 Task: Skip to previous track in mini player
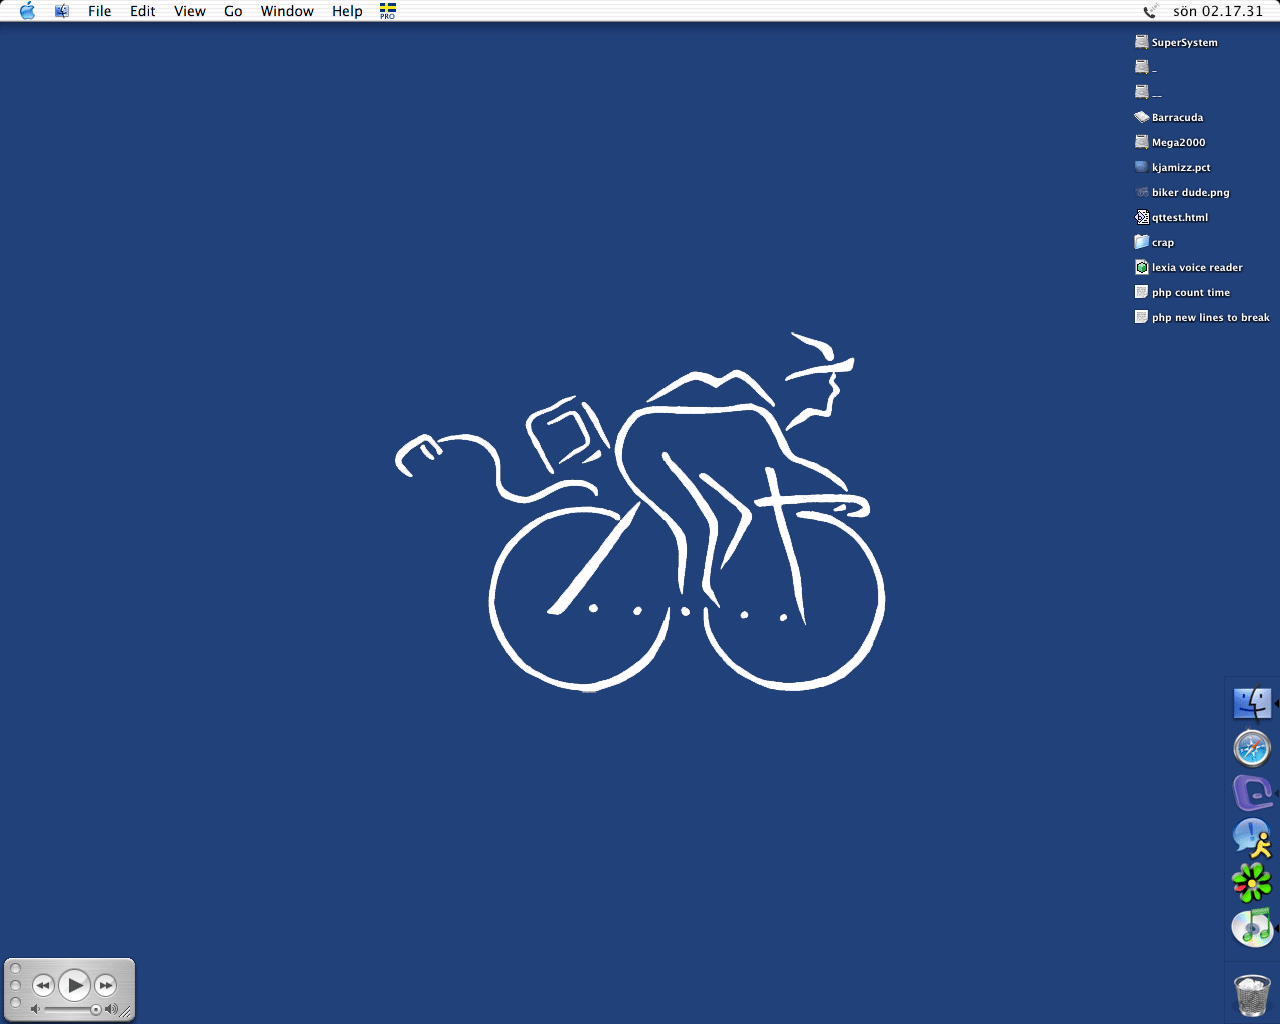click(43, 985)
